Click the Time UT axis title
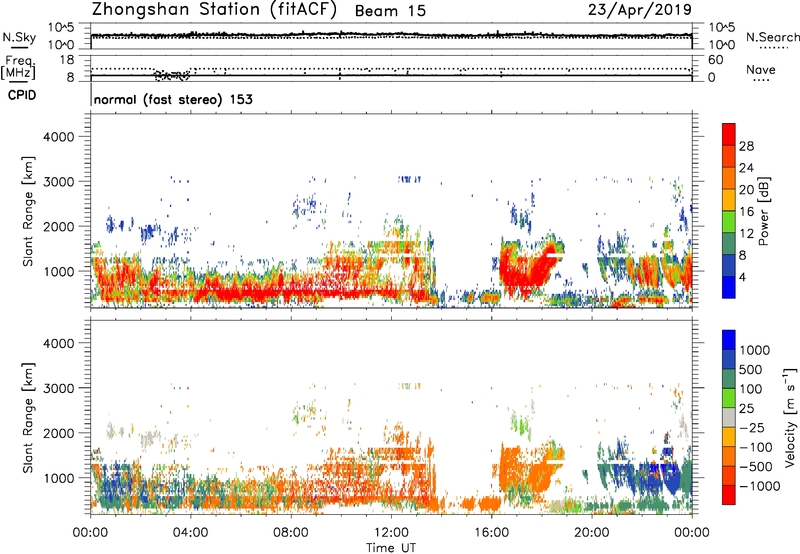800x554 pixels. [x=391, y=548]
